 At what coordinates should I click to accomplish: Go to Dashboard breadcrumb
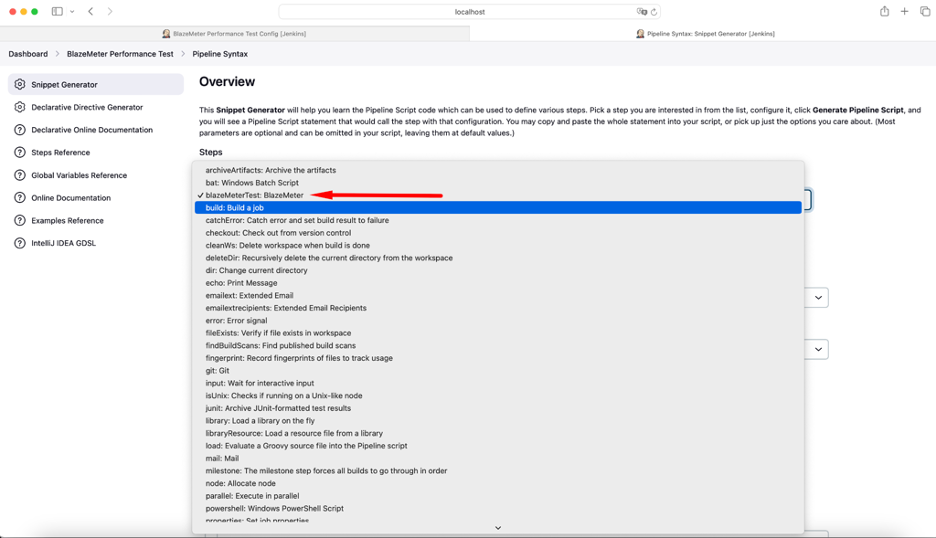pos(28,54)
